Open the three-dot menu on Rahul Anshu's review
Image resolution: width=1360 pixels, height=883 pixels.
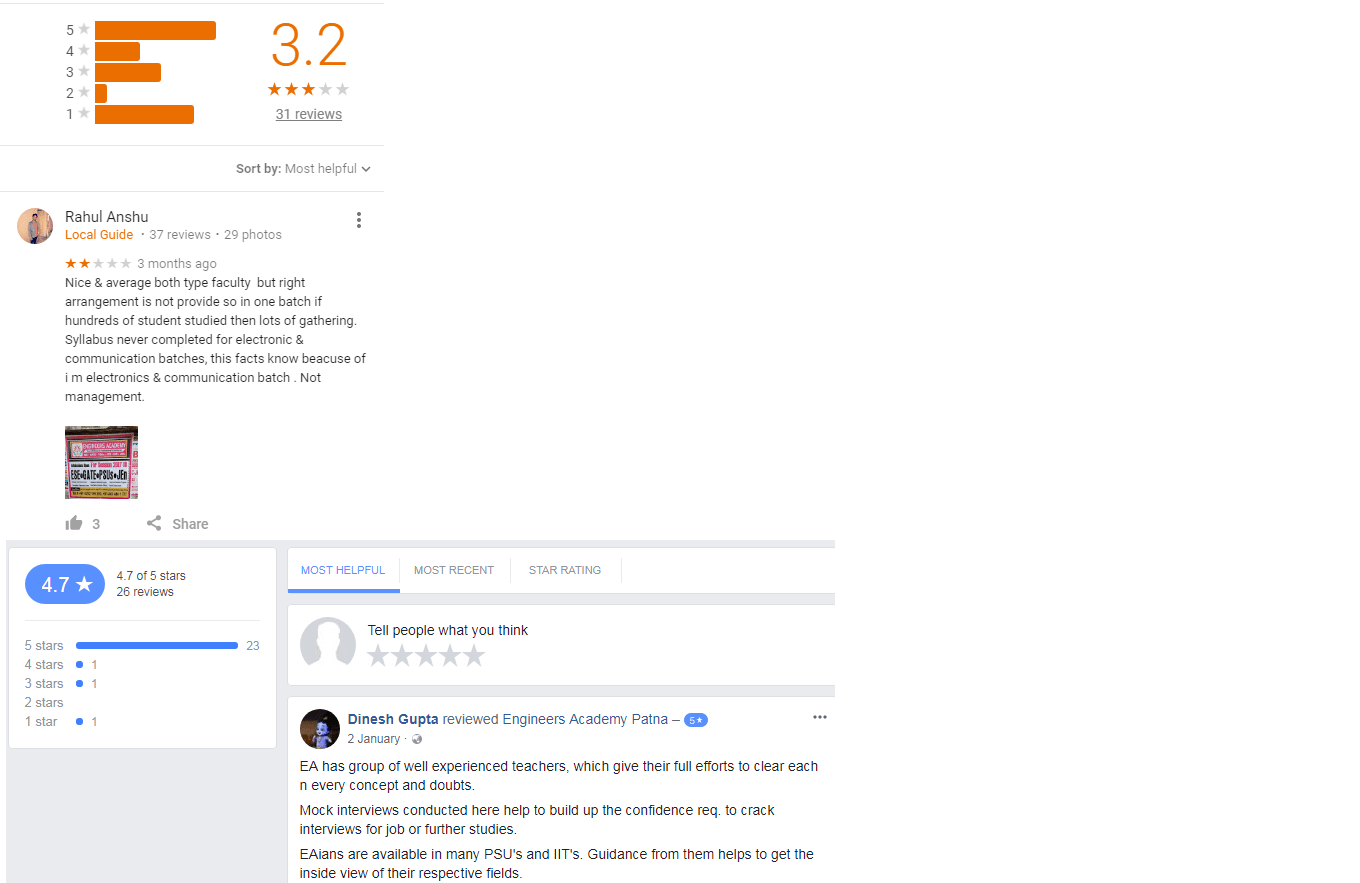click(x=358, y=220)
